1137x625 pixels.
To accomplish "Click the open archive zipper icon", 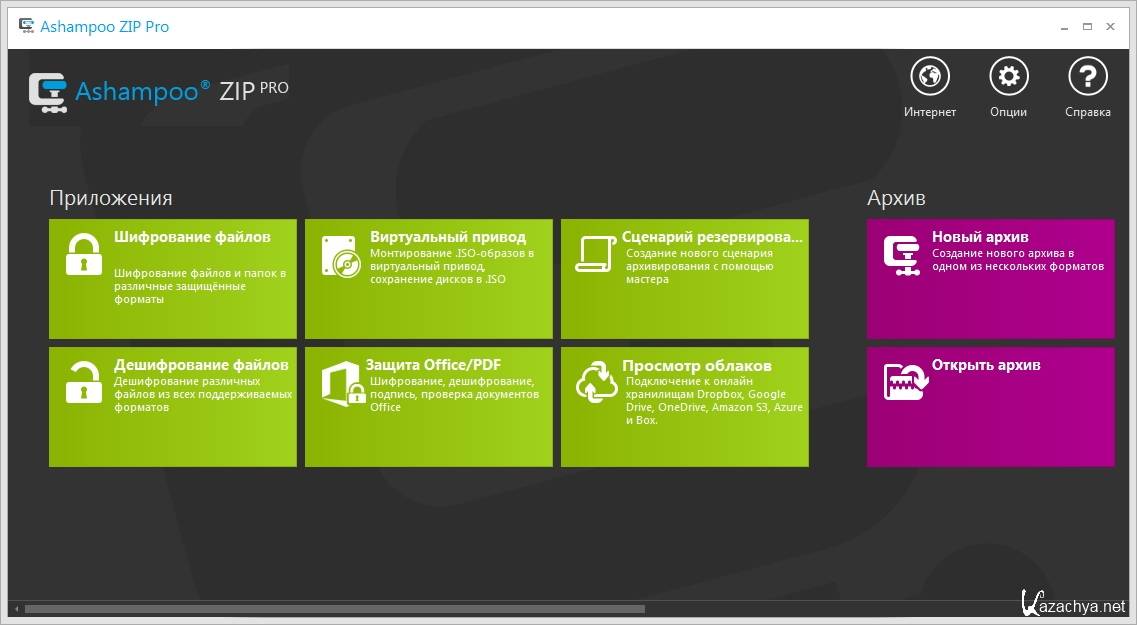I will [904, 381].
